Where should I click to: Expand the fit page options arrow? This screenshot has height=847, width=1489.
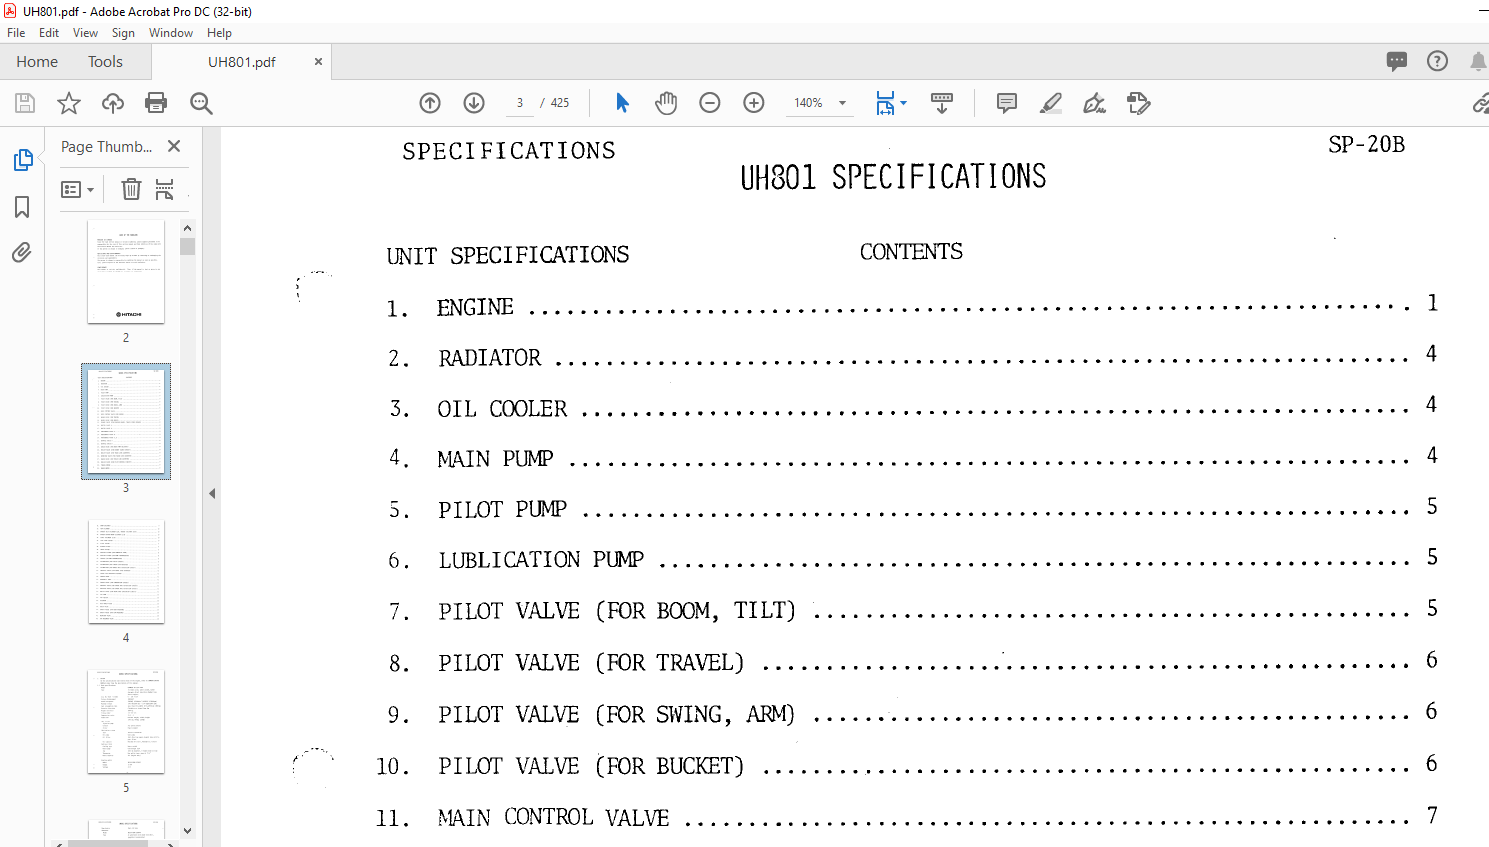[x=903, y=103]
